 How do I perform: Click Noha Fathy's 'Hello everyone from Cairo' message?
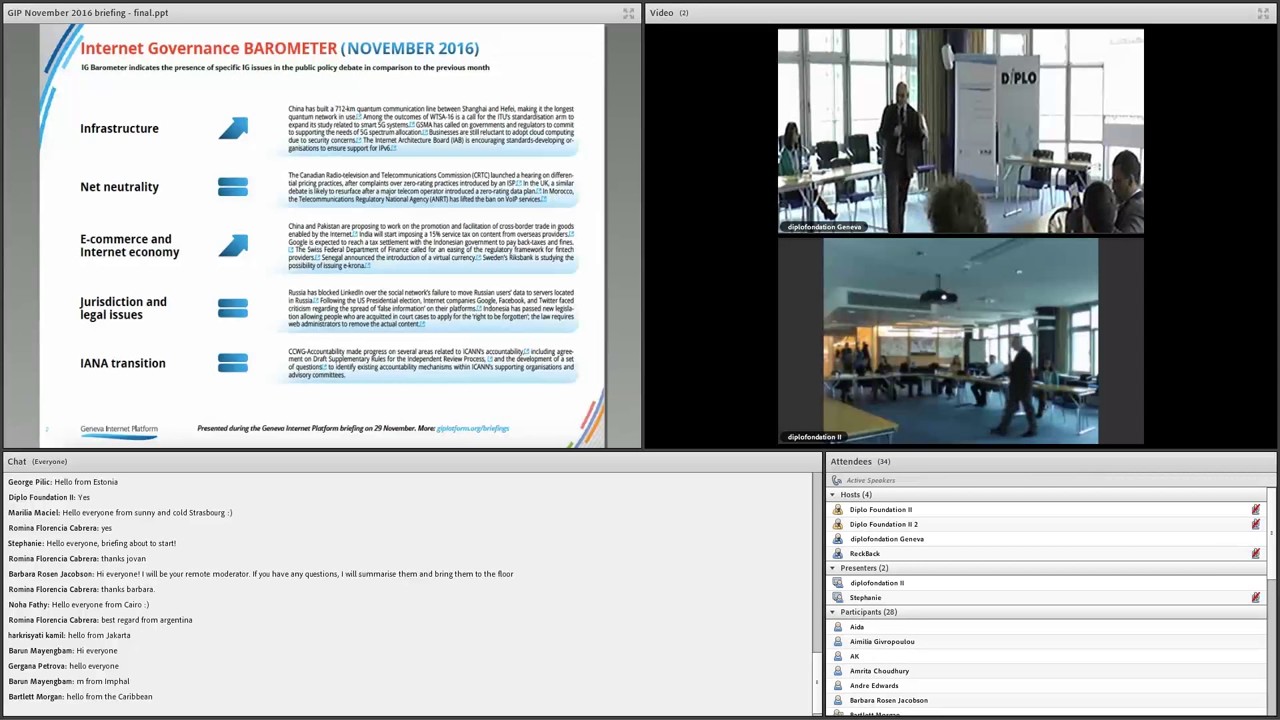(x=78, y=605)
